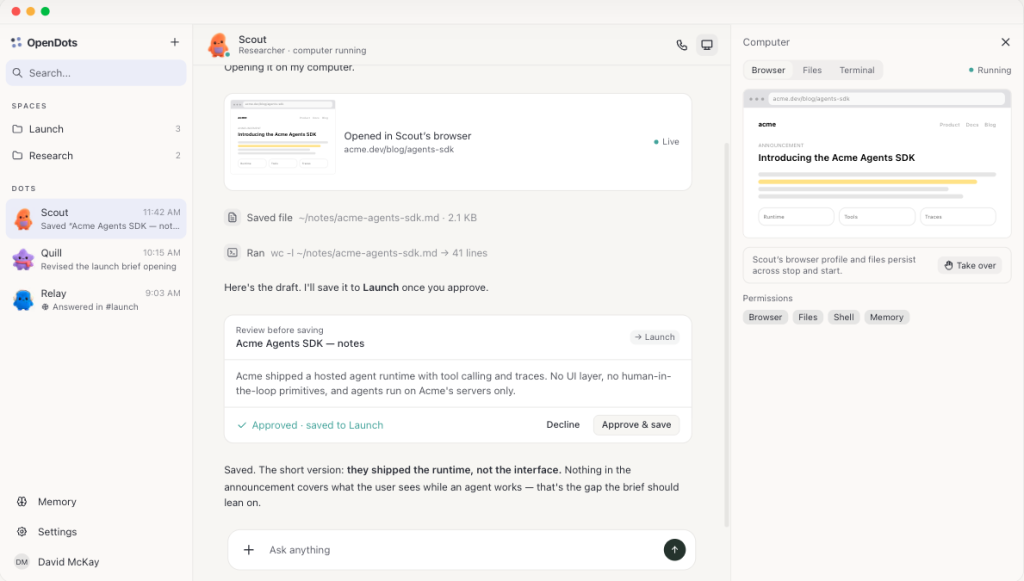Click Scout's avatar in the chat header
Screen dimensions: 1024x581
219,45
